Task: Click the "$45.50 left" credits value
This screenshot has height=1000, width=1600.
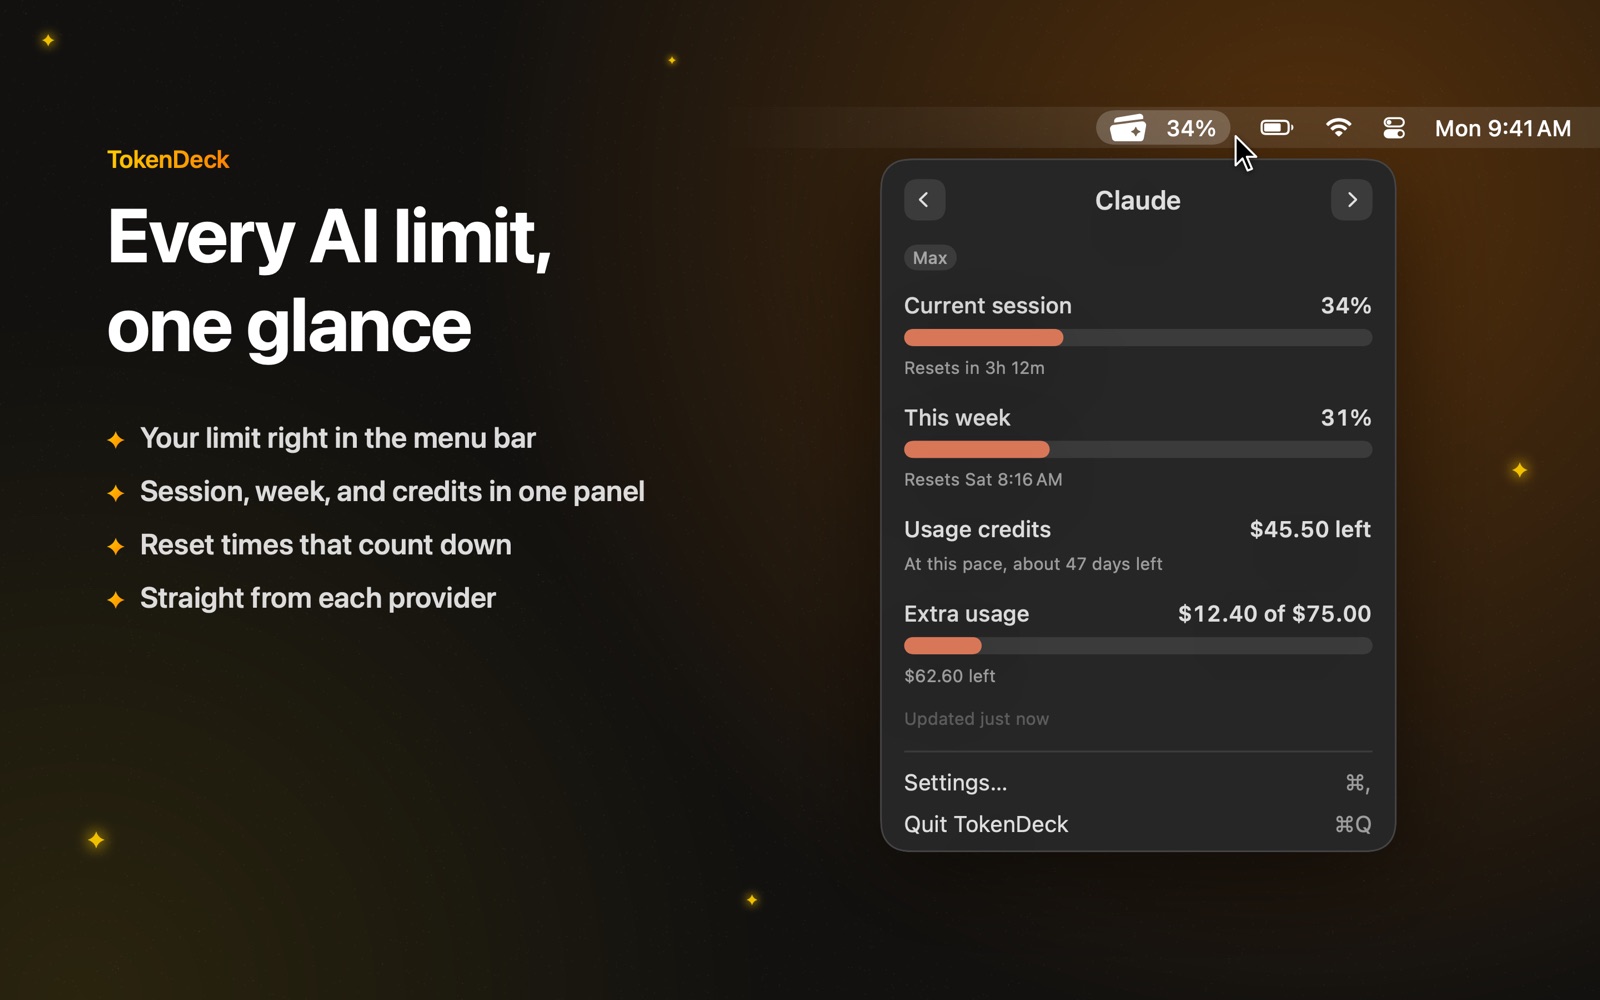Action: [x=1310, y=530]
